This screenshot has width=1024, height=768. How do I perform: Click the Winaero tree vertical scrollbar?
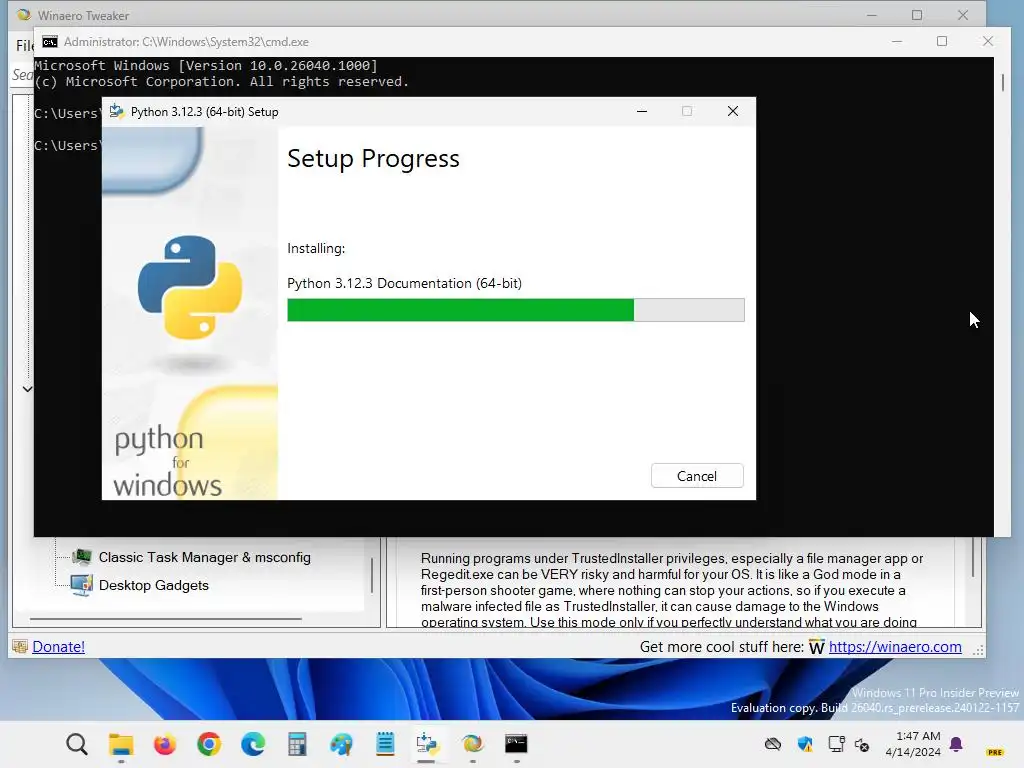pos(372,575)
